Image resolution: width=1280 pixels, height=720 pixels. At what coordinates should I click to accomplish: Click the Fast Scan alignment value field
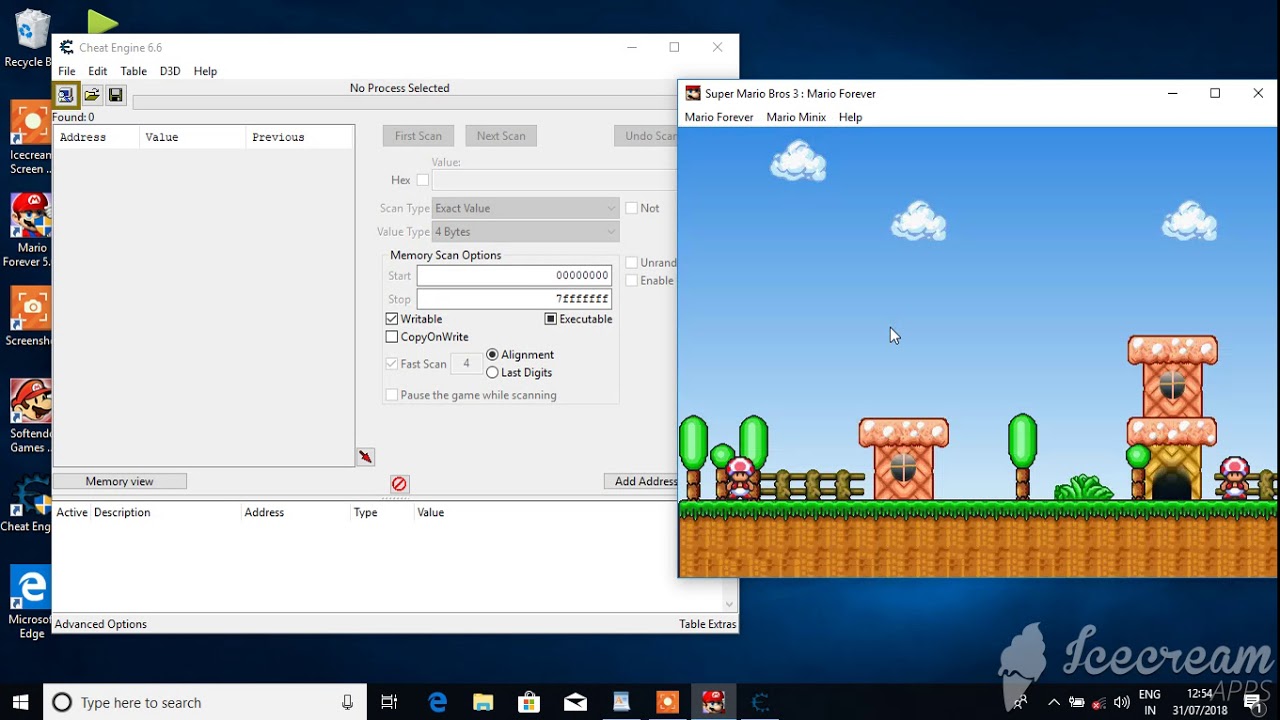(466, 364)
